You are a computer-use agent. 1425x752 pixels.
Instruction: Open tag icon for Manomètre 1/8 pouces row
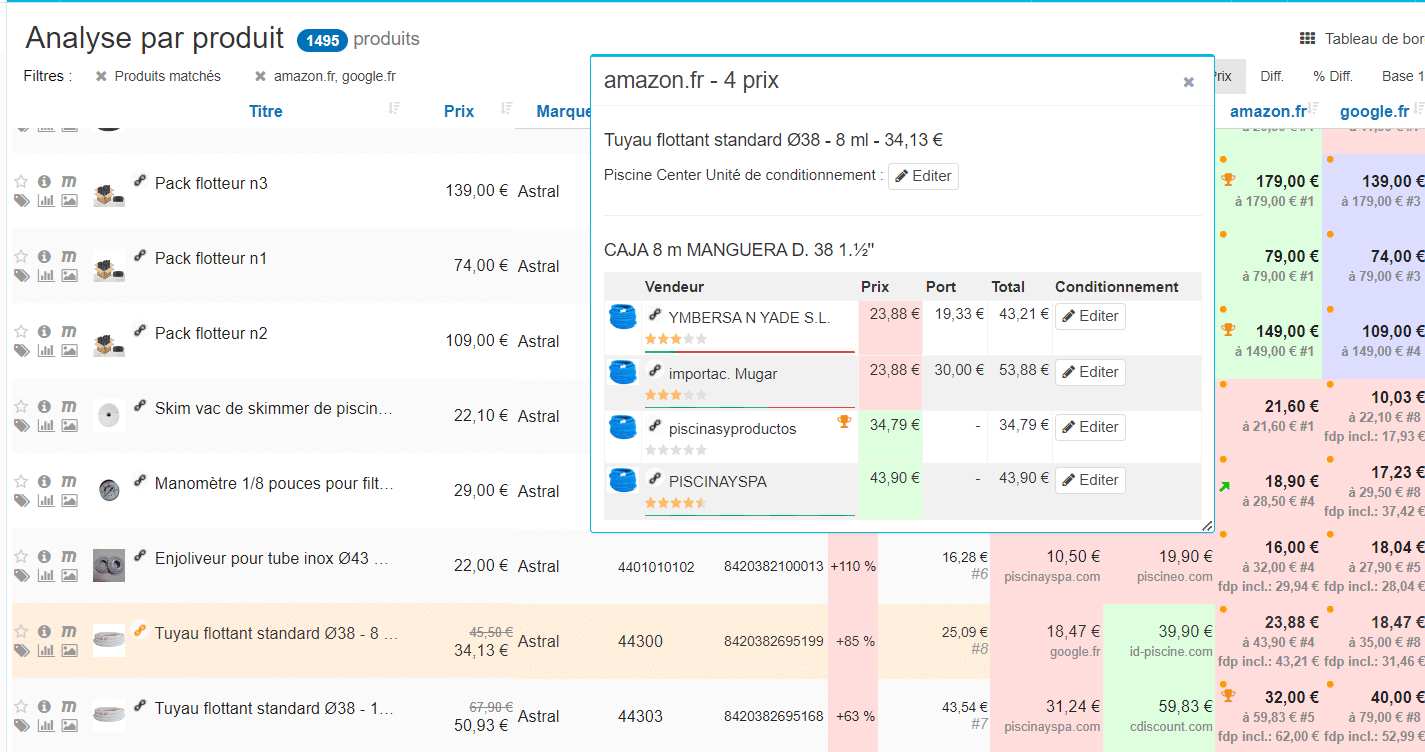point(21,500)
